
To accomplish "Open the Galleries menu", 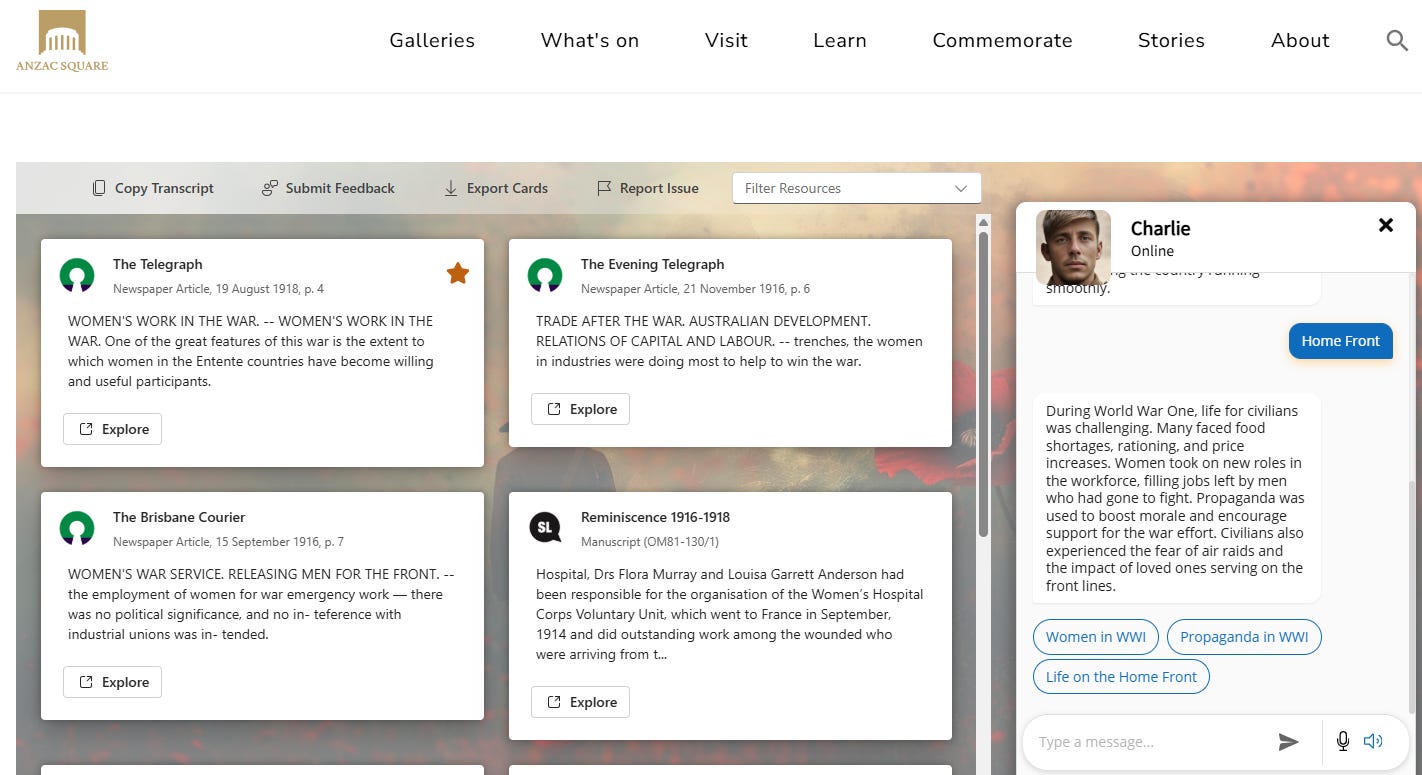I will (x=432, y=41).
